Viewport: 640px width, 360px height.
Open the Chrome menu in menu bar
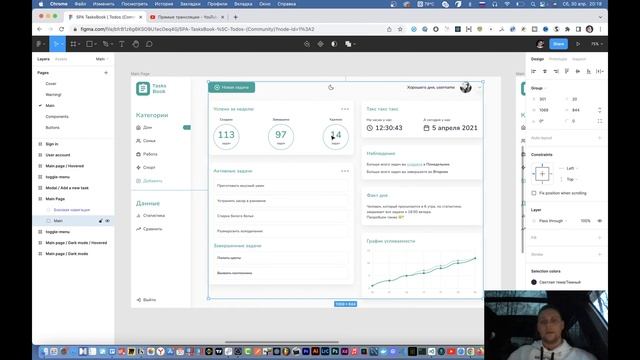pyautogui.click(x=58, y=4)
